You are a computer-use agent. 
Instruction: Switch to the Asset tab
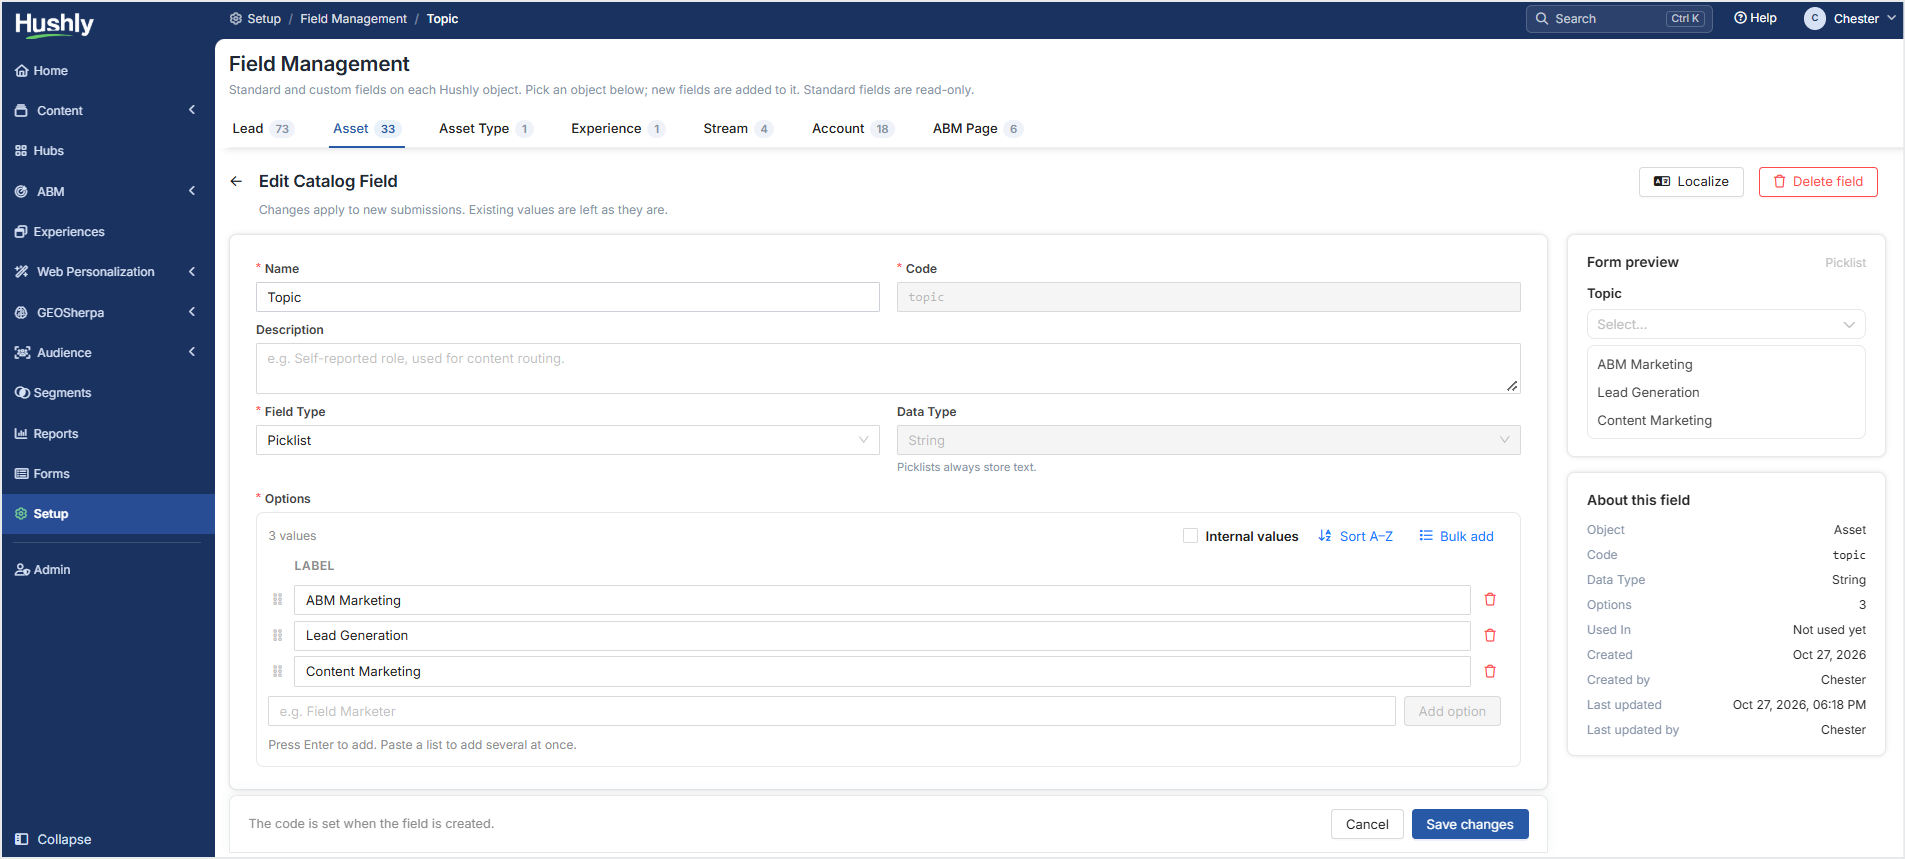pyautogui.click(x=367, y=129)
